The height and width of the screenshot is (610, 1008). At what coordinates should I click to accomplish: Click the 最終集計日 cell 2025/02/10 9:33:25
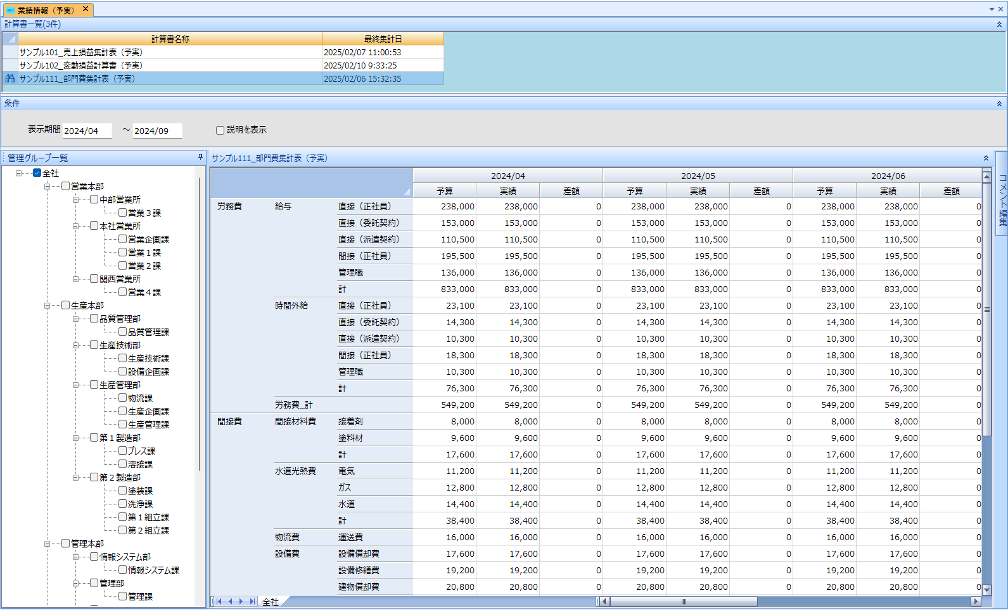383,66
